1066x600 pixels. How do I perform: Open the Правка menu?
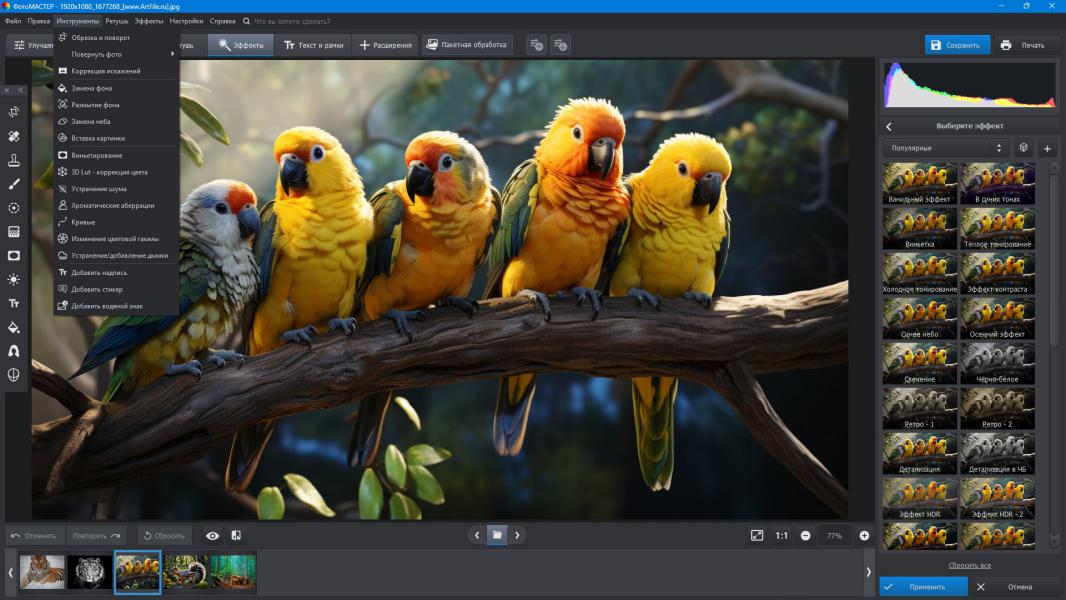pyautogui.click(x=38, y=21)
